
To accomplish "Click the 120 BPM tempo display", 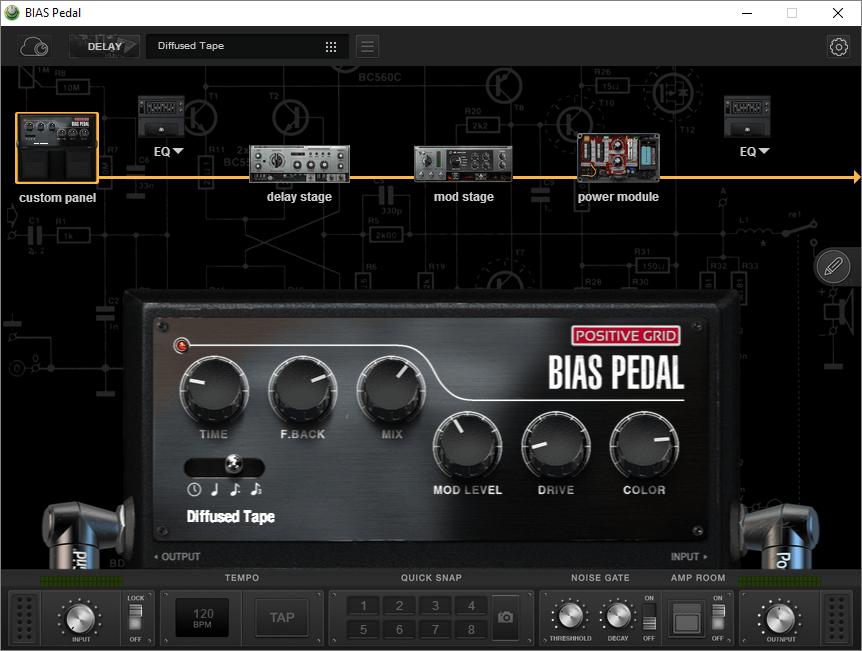I will (203, 618).
